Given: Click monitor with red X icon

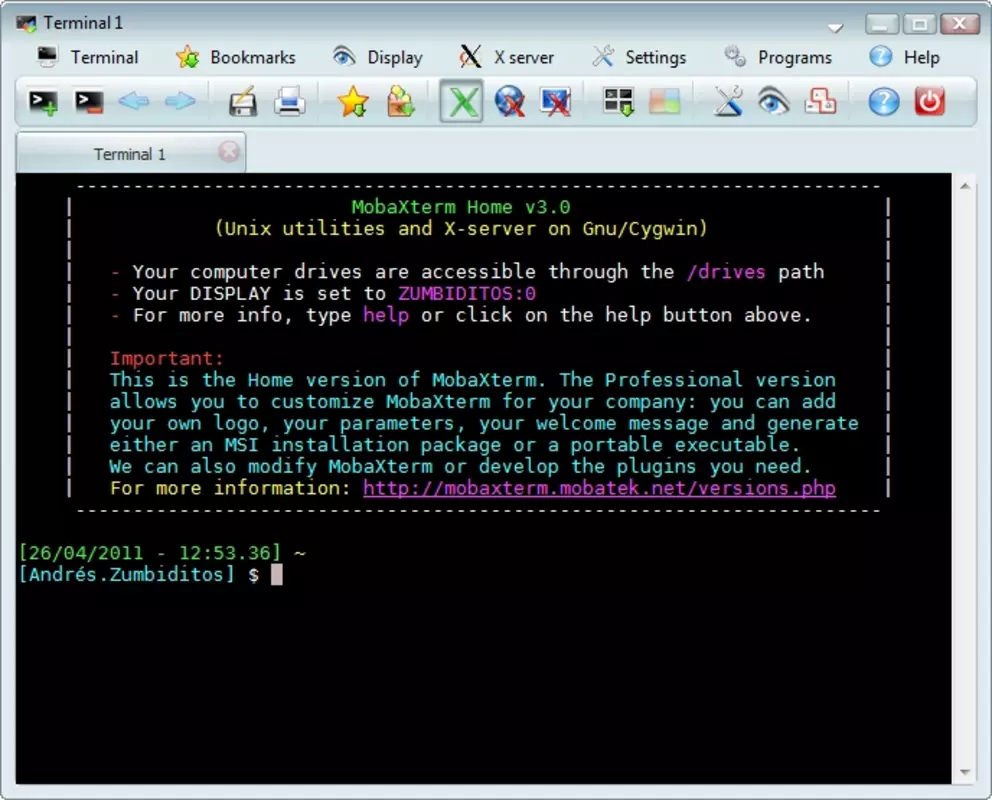Looking at the screenshot, I should pos(555,101).
